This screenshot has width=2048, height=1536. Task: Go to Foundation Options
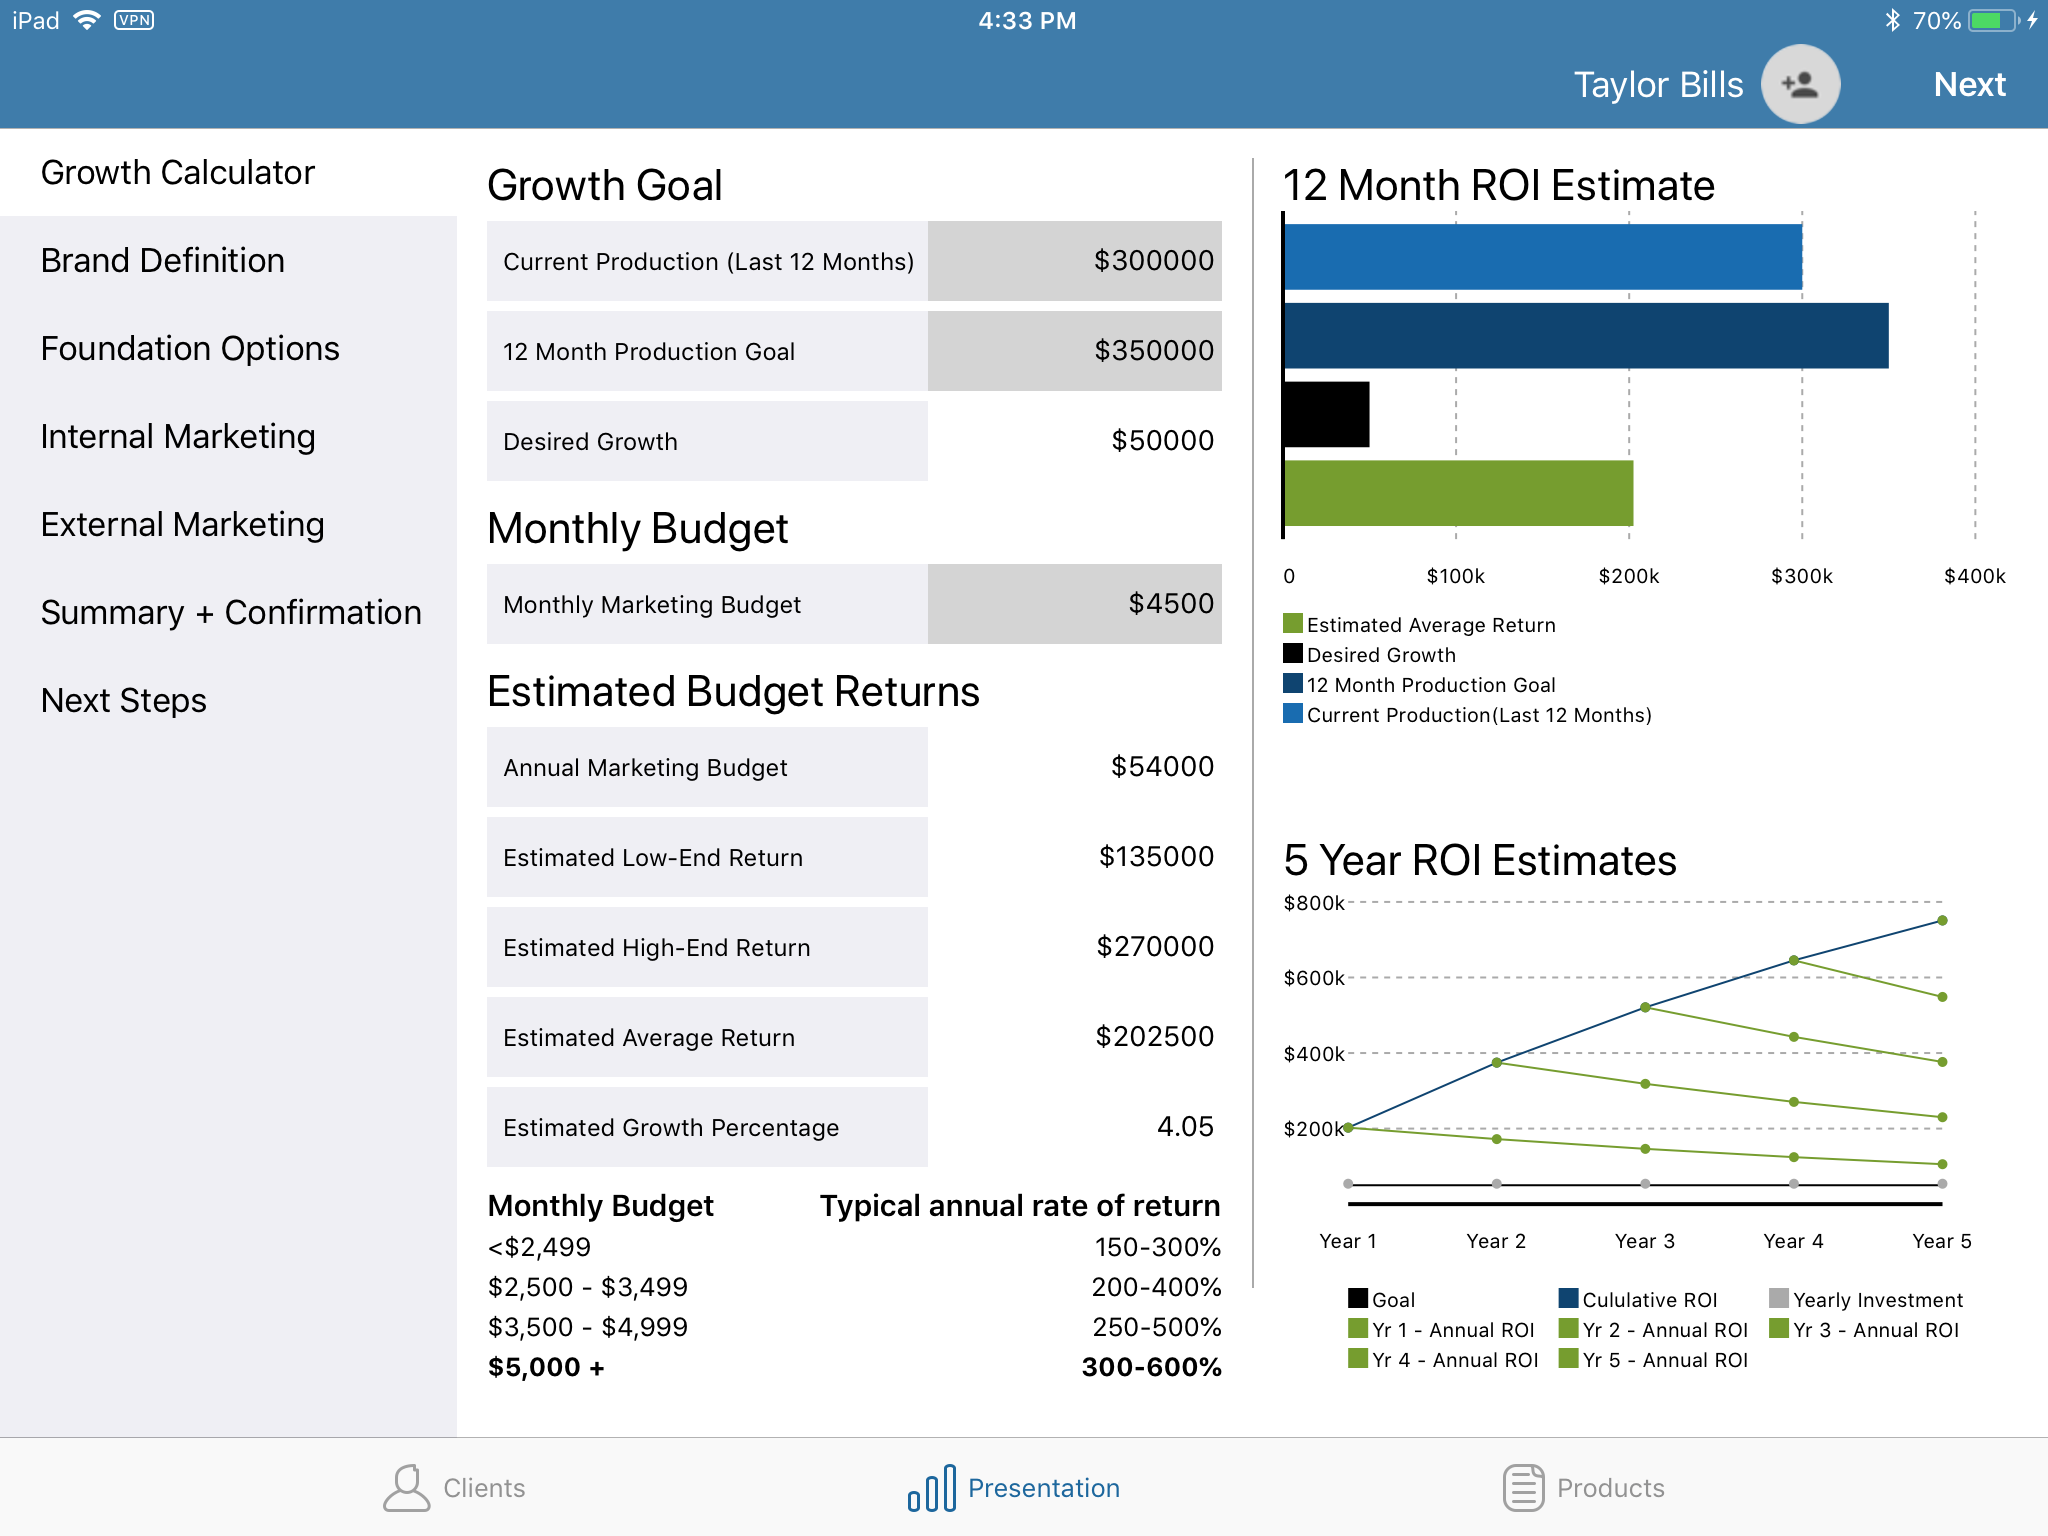pos(190,349)
